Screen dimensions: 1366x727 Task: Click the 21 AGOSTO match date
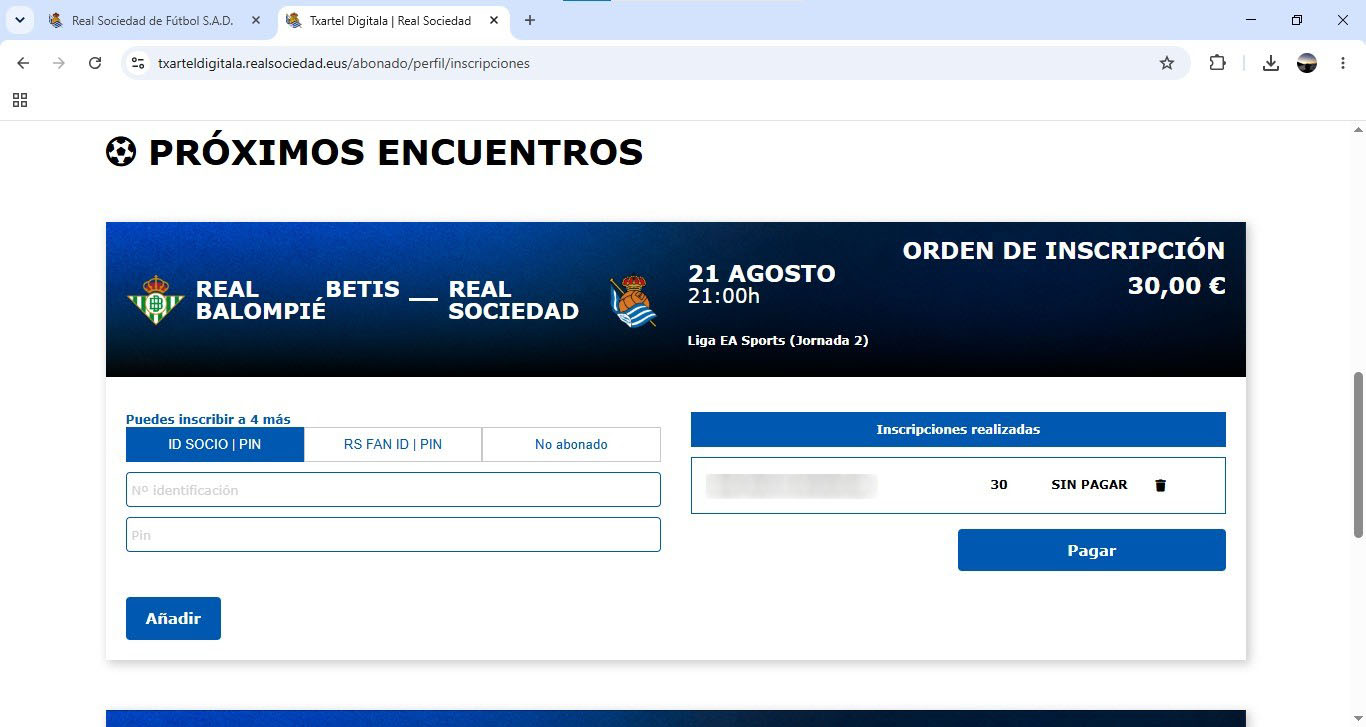coord(761,273)
